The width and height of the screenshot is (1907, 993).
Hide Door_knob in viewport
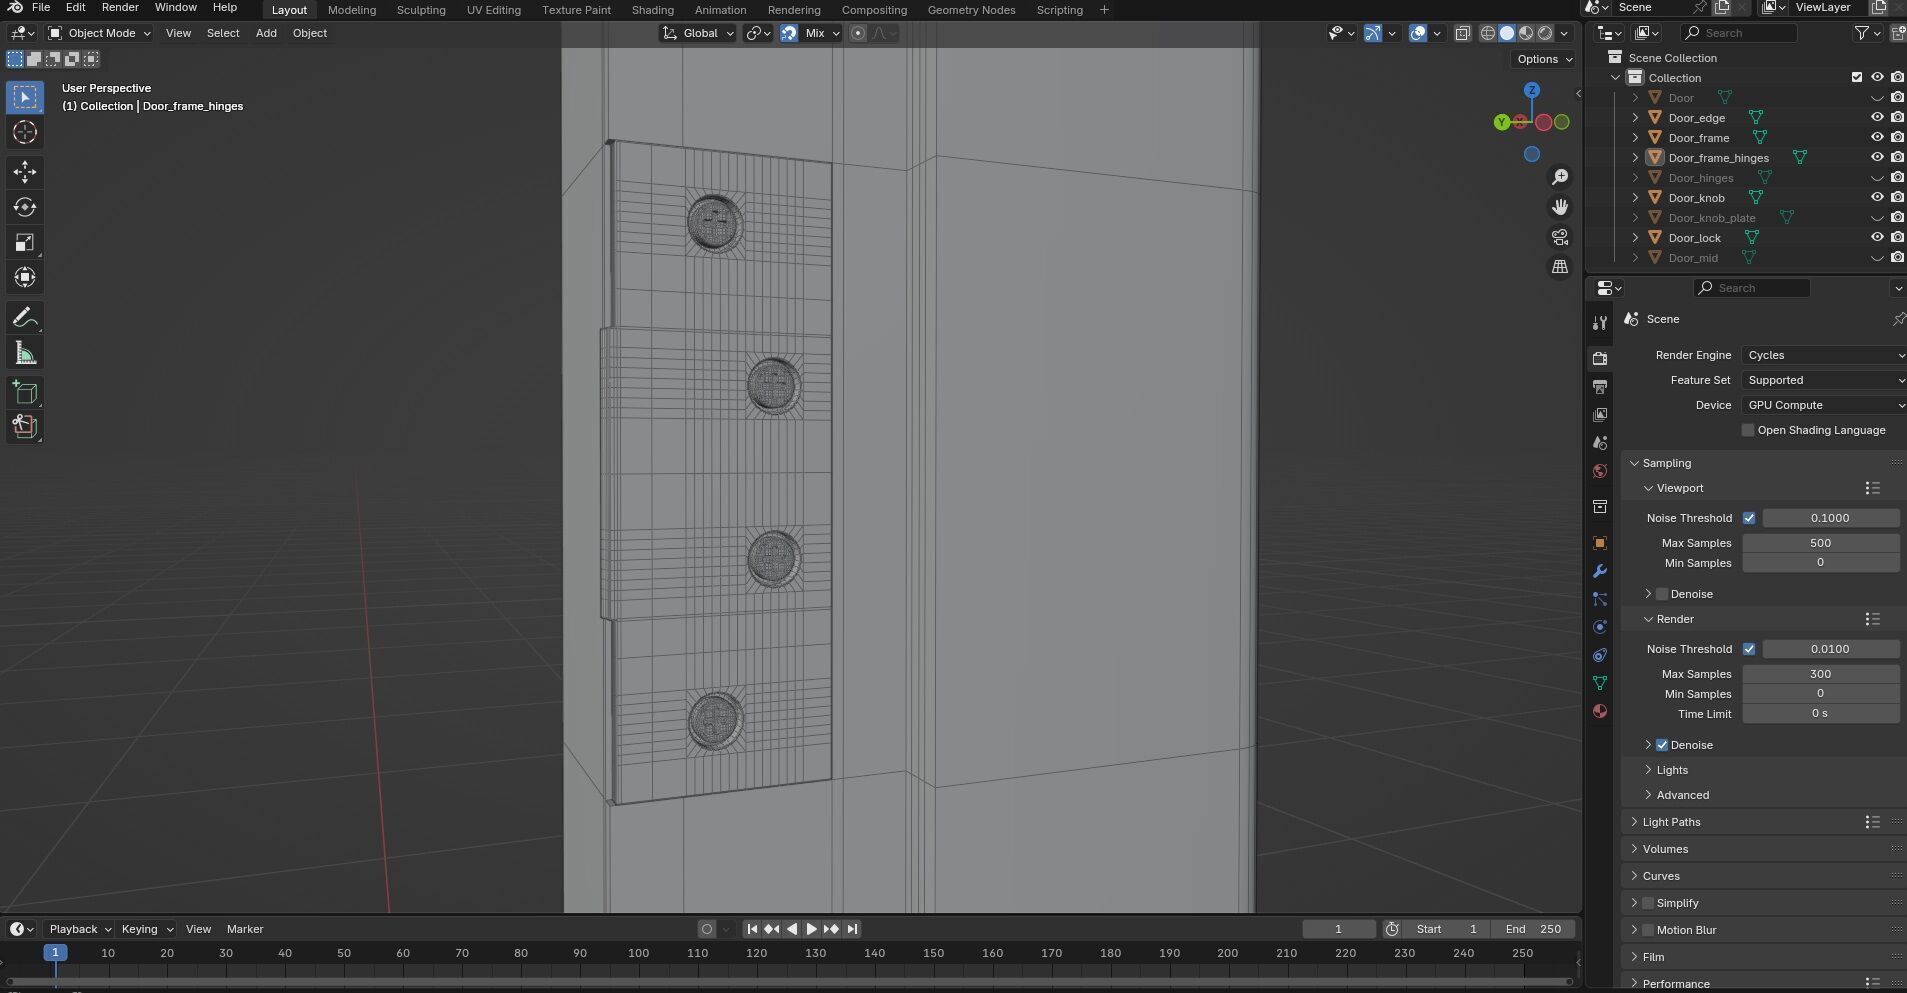1877,198
